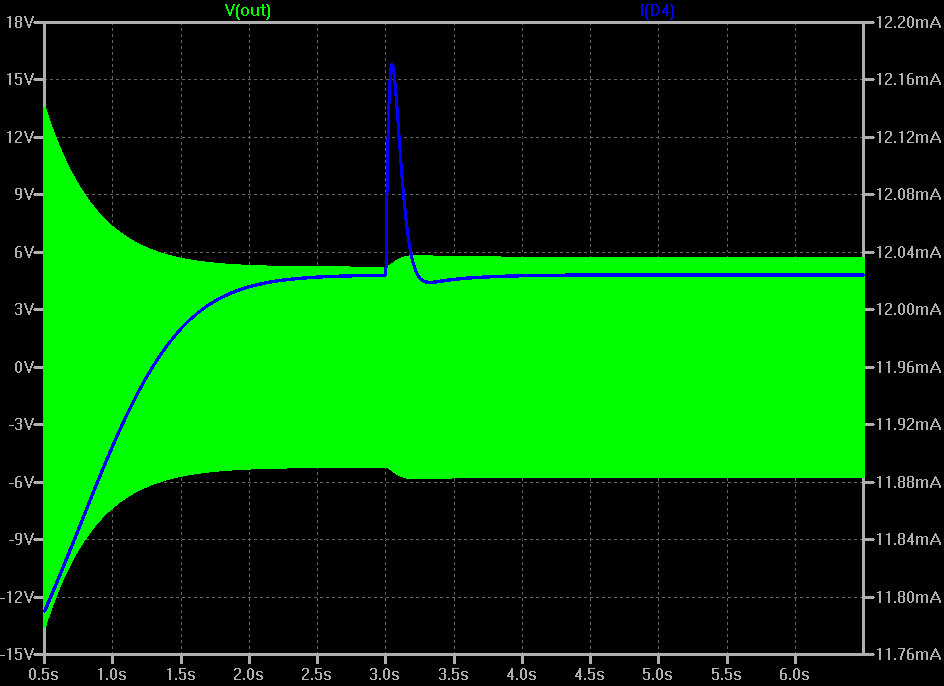
Task: Click the 11.80mA right axis label
Action: (x=908, y=597)
